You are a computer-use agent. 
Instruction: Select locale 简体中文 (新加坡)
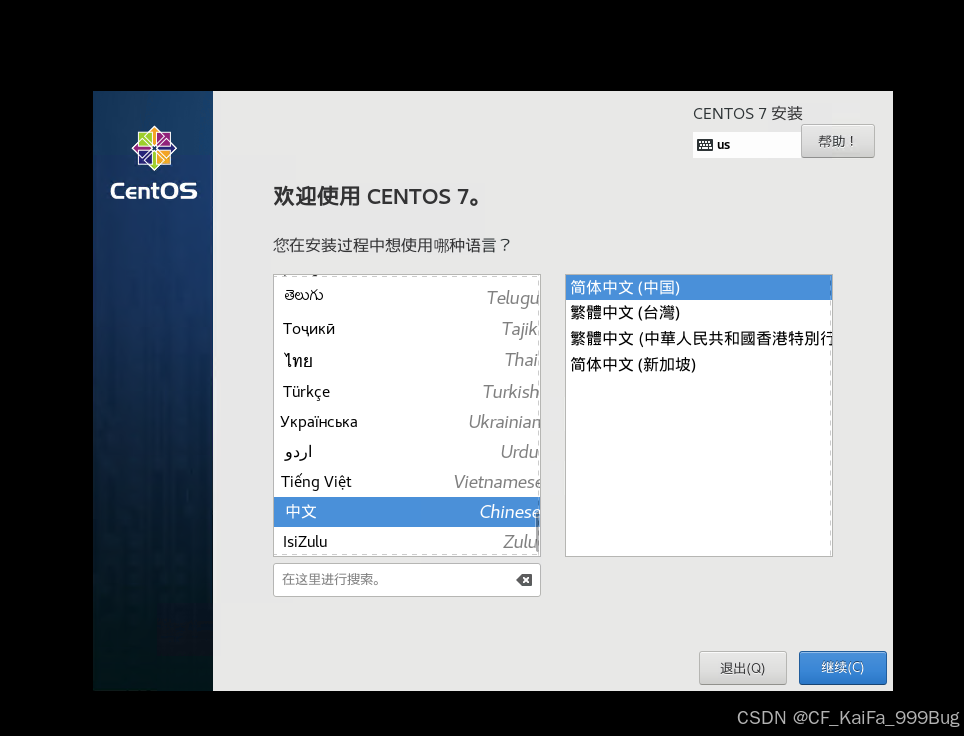click(698, 365)
